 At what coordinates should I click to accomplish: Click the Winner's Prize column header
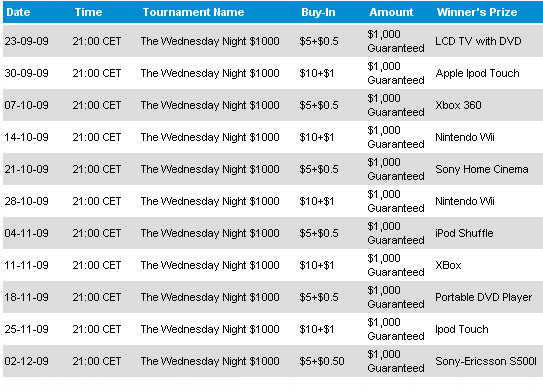(477, 12)
